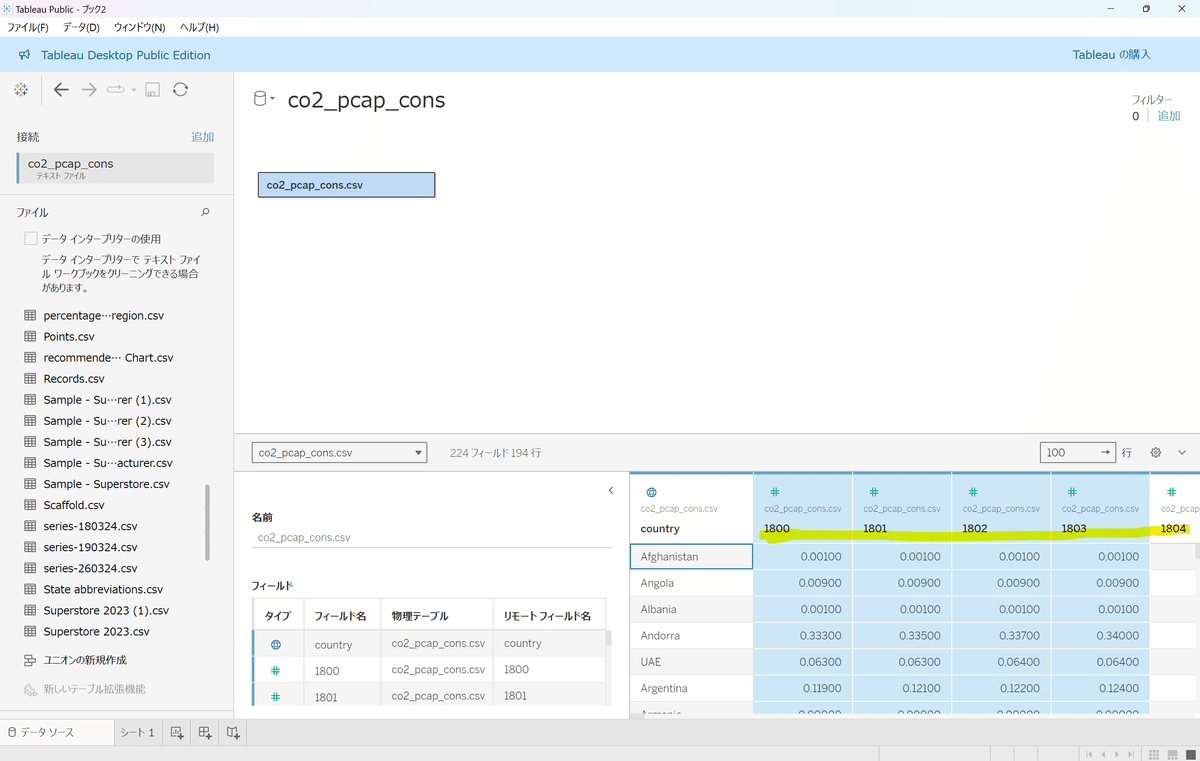1200x761 pixels.
Task: Expand the chevron right of the gear icon
Action: click(x=1181, y=453)
